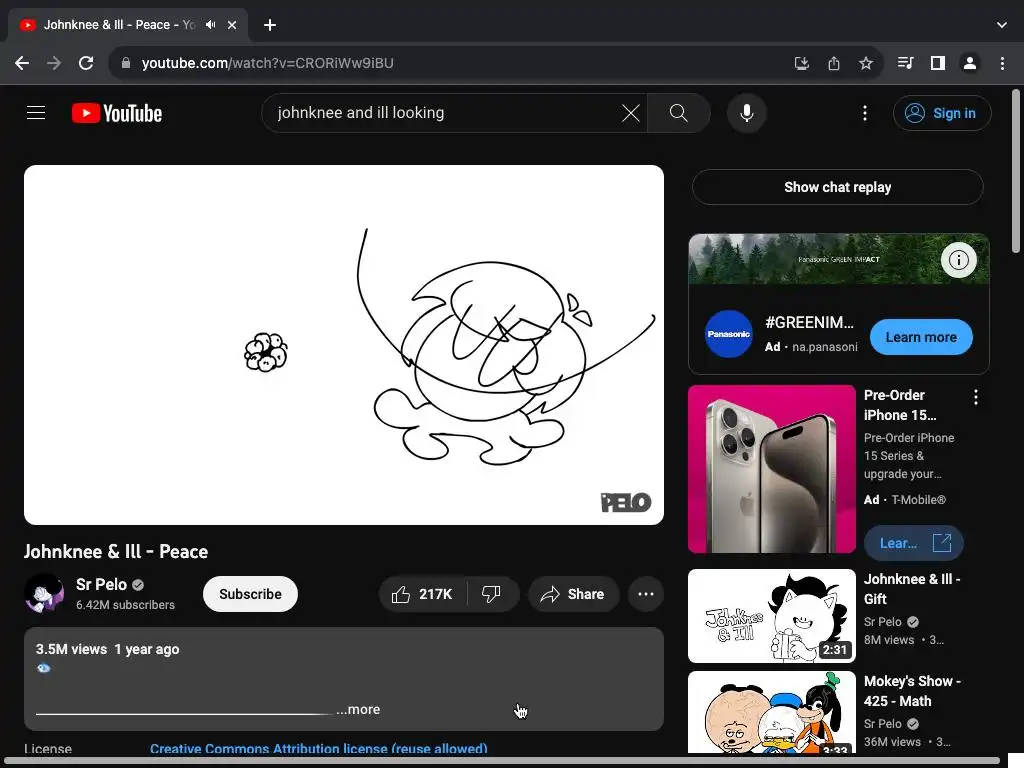Image resolution: width=1024 pixels, height=768 pixels.
Task: Expand description with ...more
Action: coord(358,710)
